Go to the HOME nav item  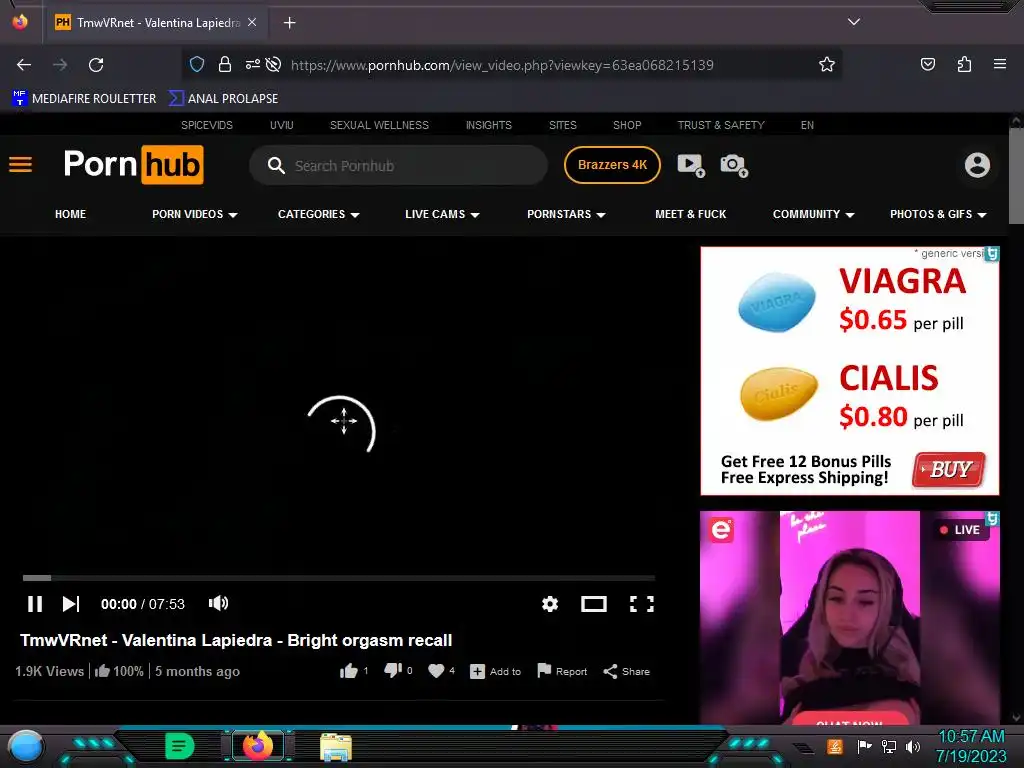click(71, 214)
